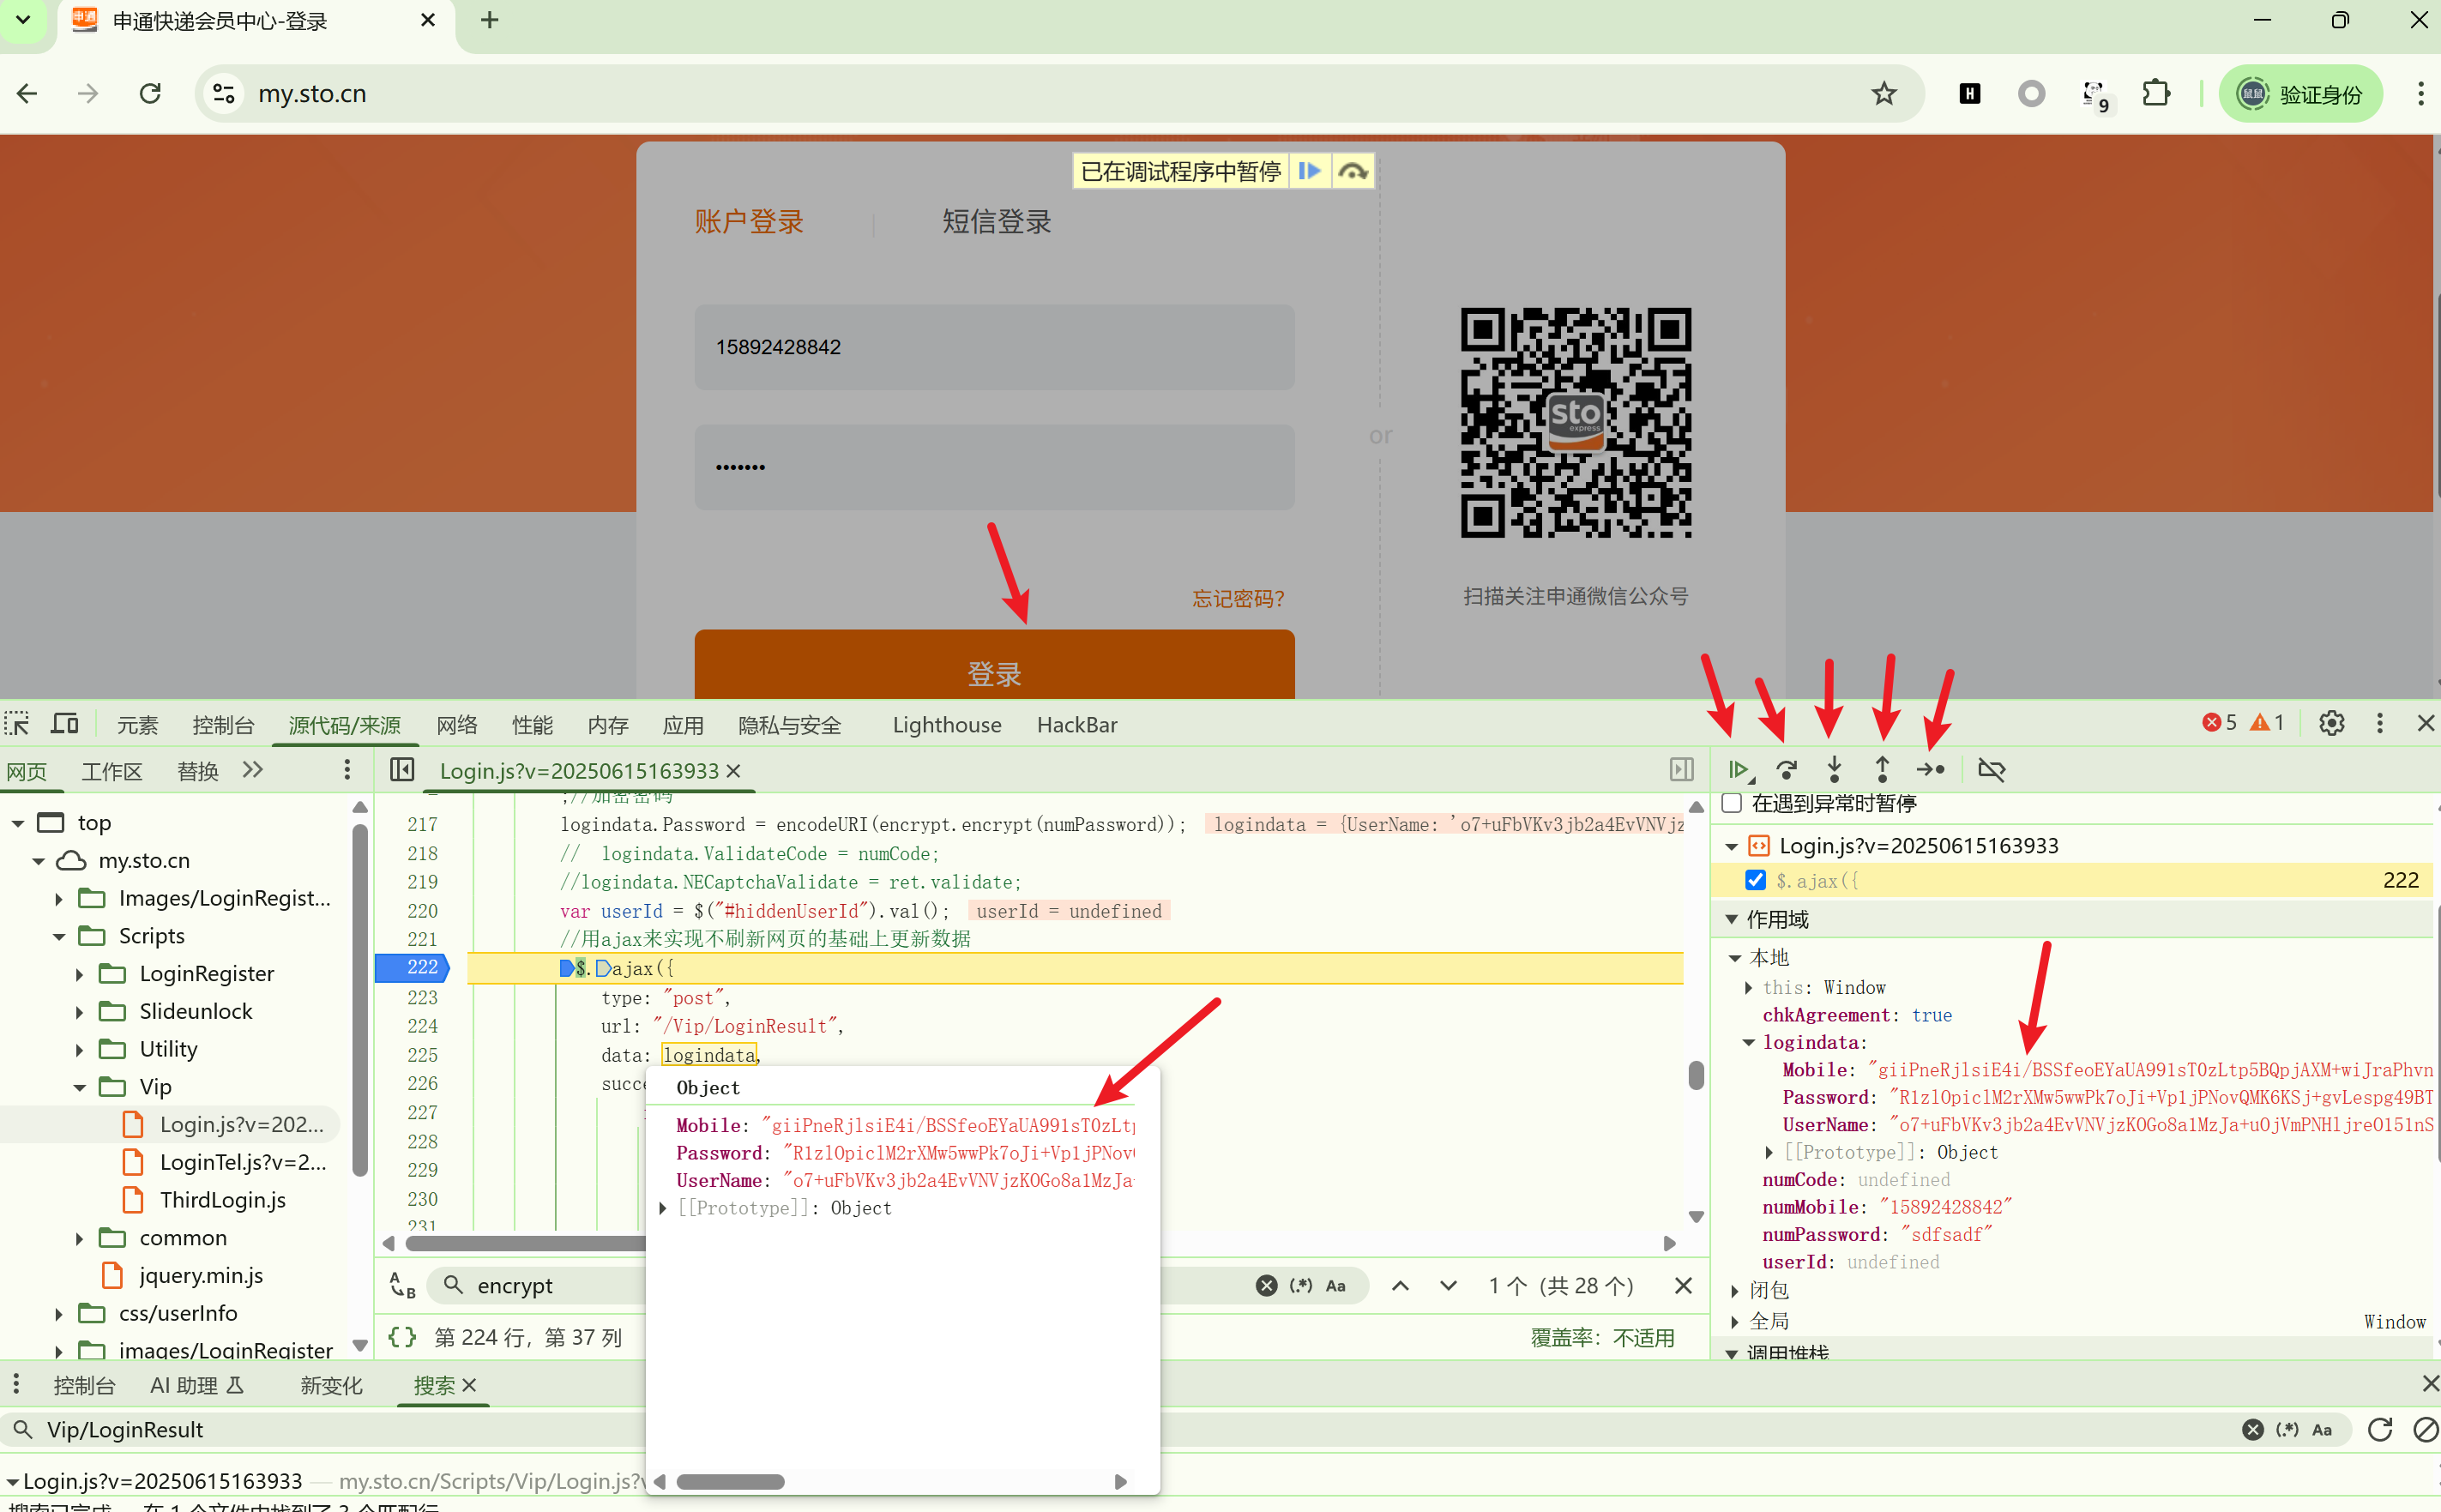
Task: Click the 忘记密码 link
Action: coord(1236,597)
